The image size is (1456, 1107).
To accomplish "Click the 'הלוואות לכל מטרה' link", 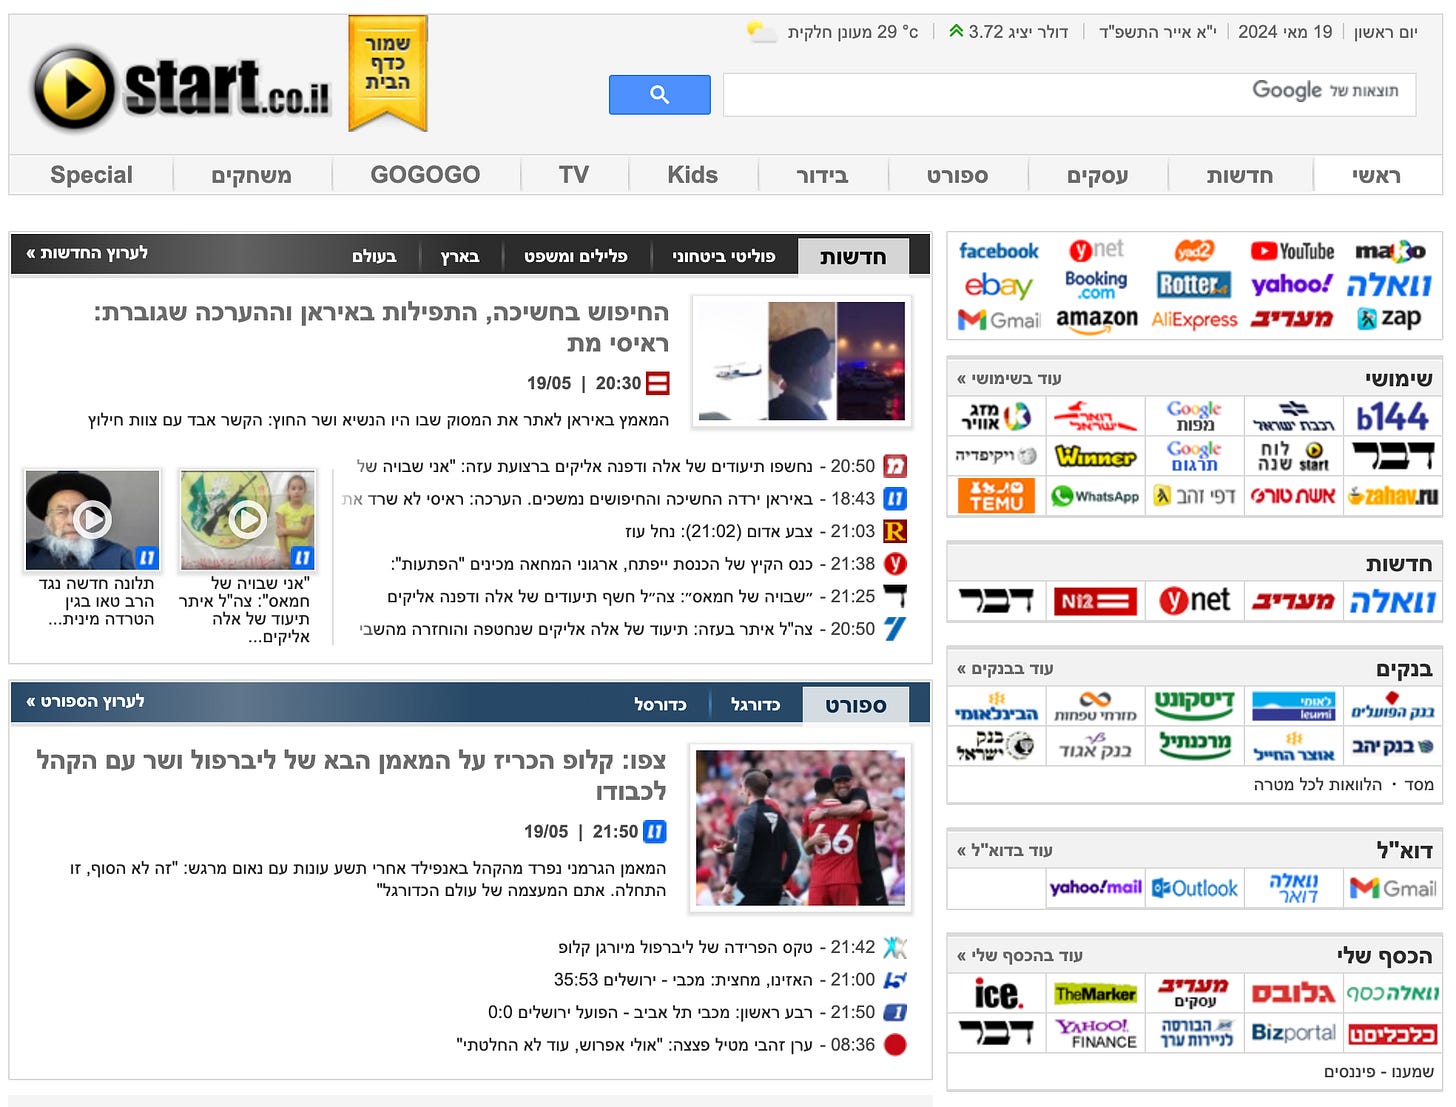I will tap(1317, 784).
